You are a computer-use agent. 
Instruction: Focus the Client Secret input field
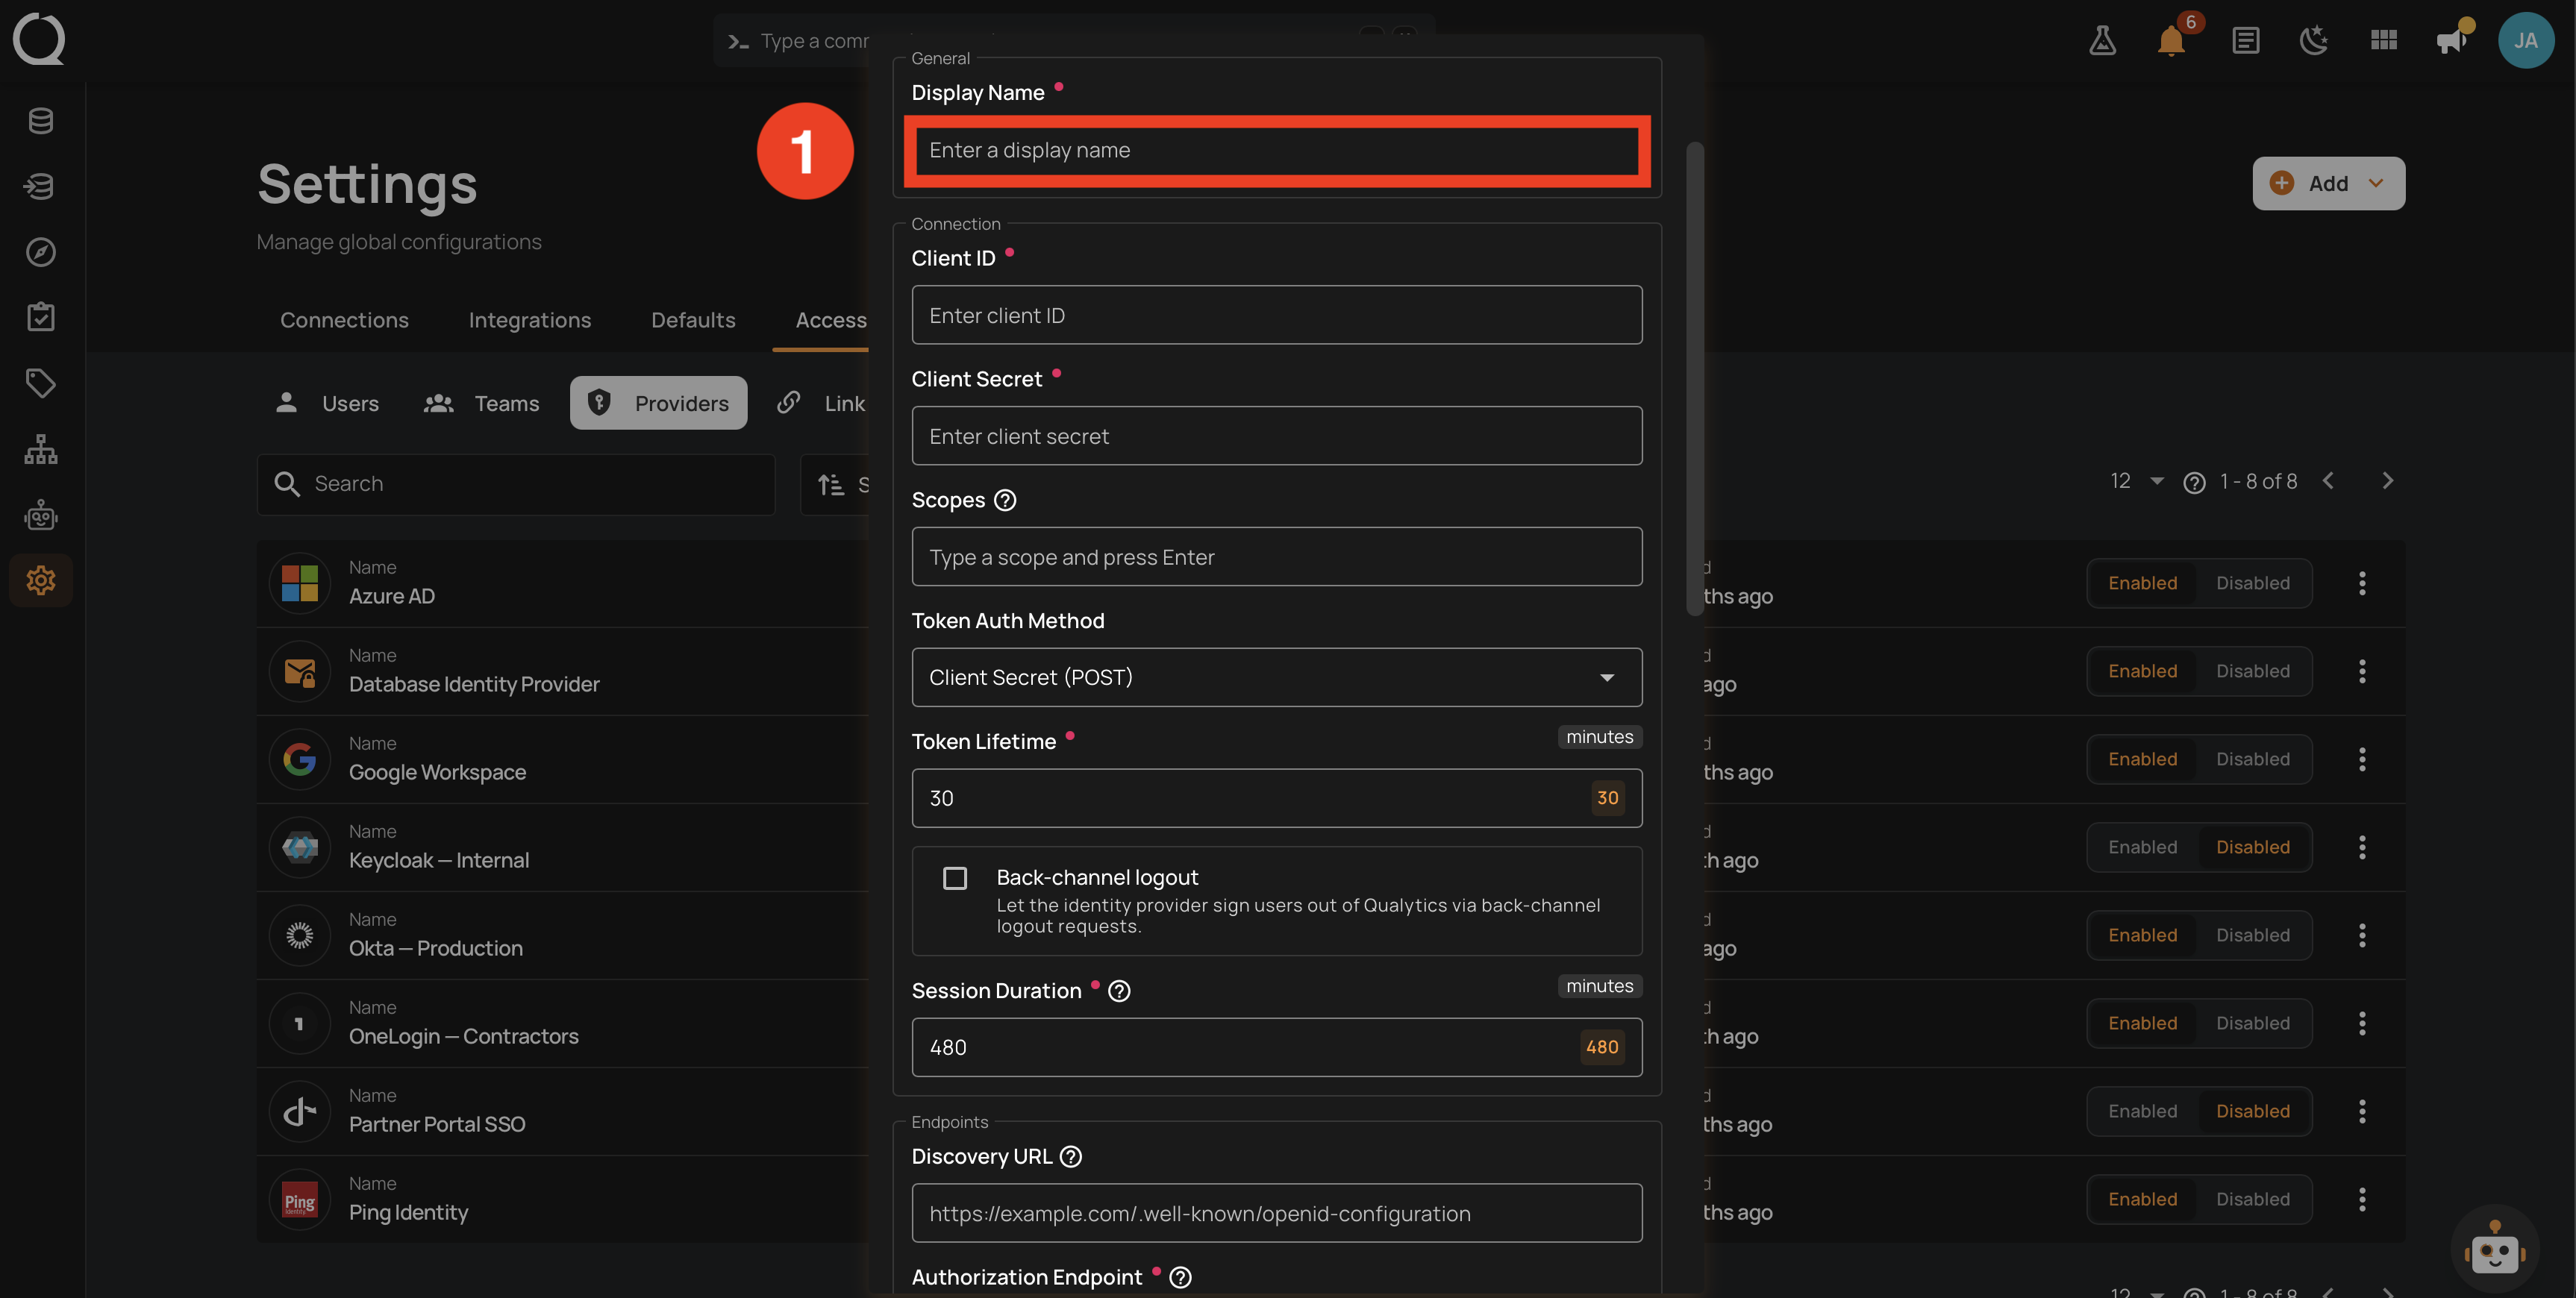point(1276,436)
